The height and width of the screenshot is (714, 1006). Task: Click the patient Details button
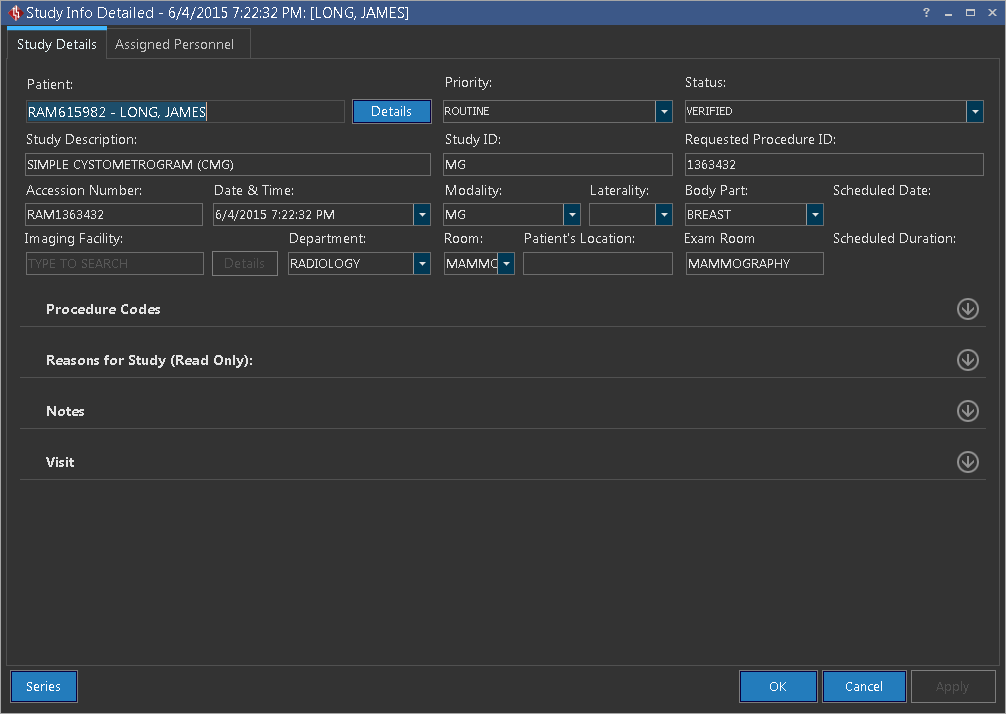[x=391, y=112]
